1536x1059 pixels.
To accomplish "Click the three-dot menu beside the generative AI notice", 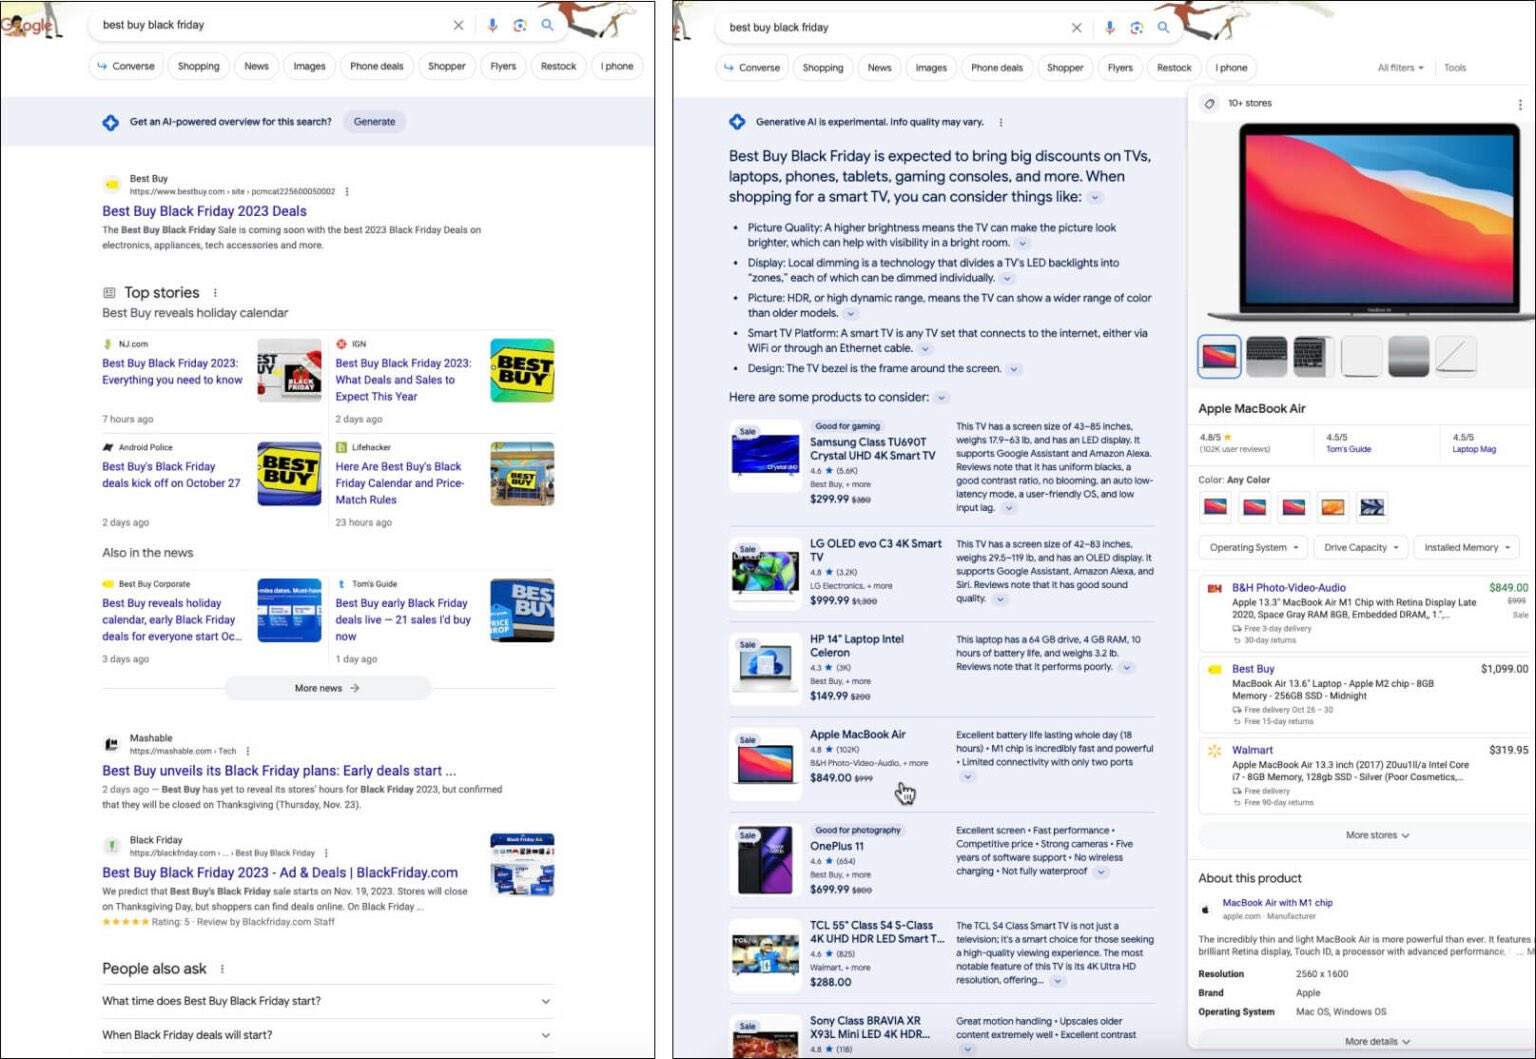I will coord(1000,122).
